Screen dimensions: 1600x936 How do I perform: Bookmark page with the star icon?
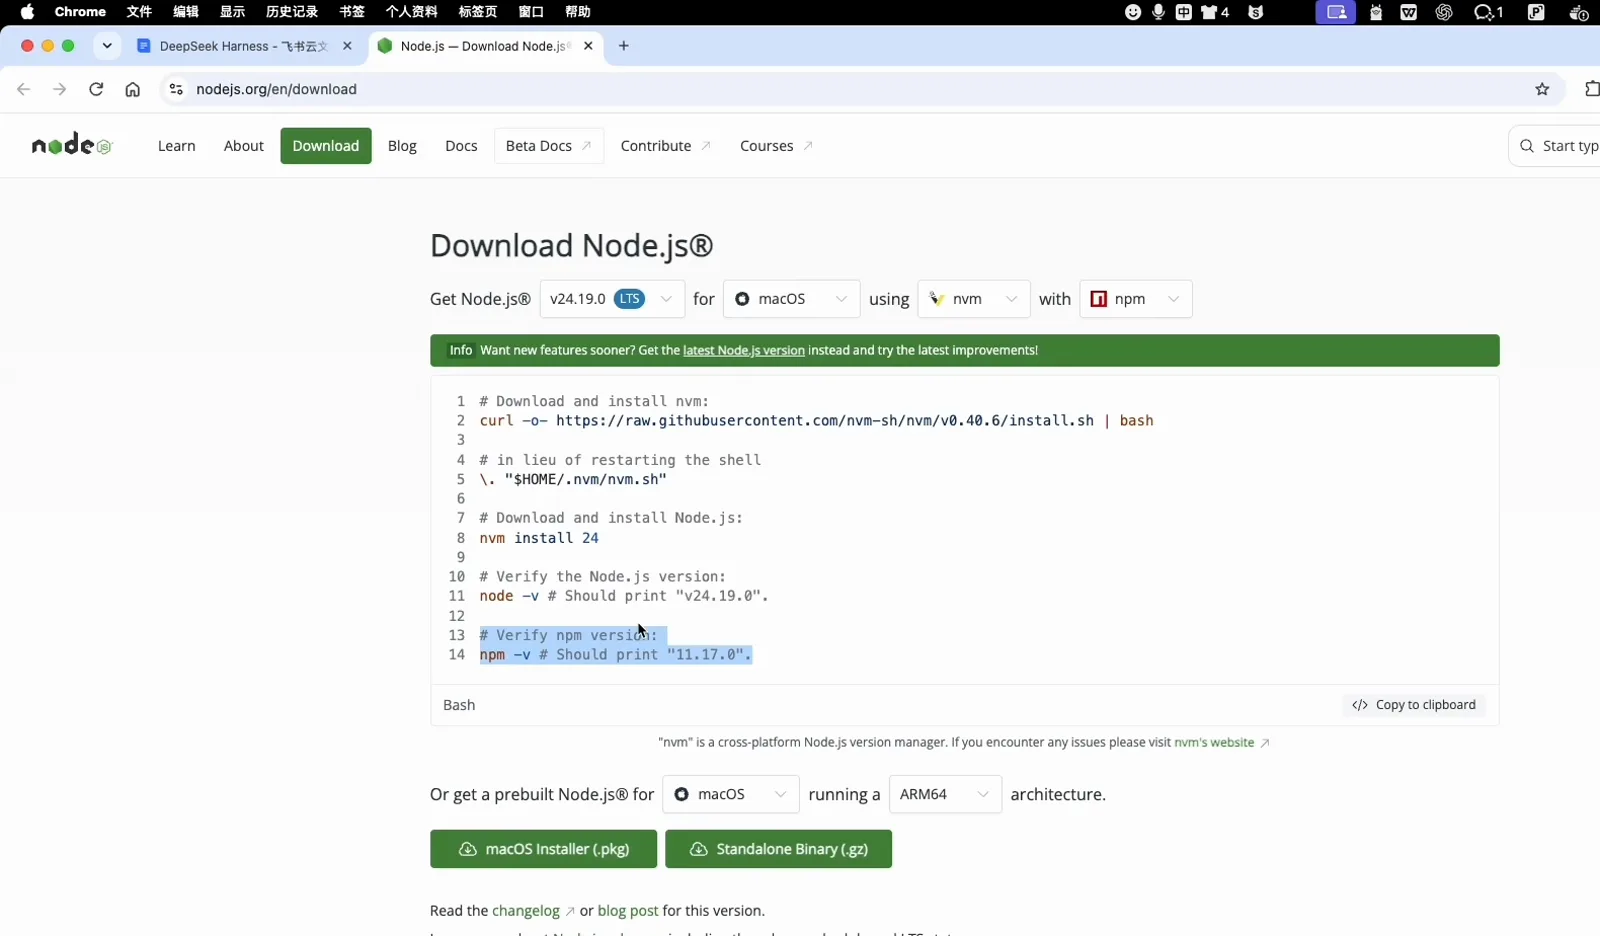click(1542, 89)
